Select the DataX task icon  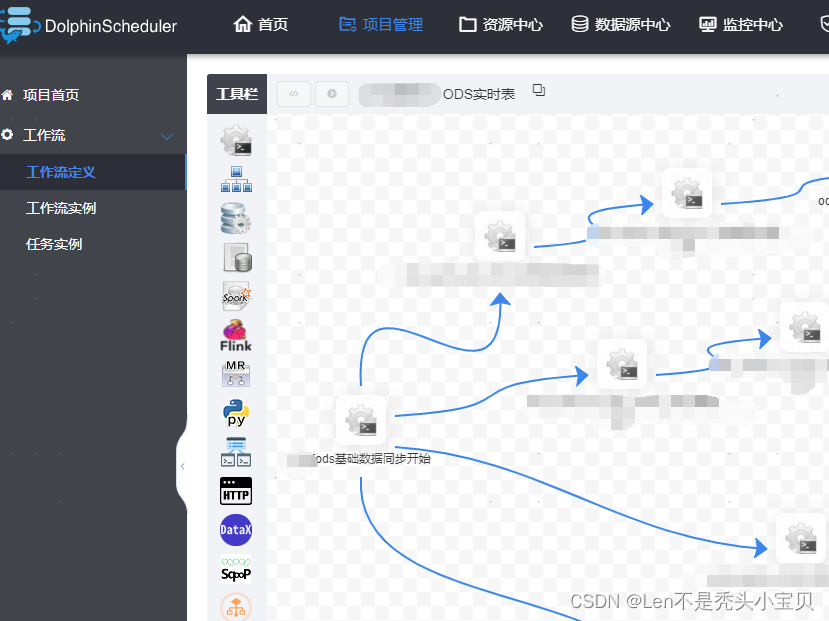[235, 530]
